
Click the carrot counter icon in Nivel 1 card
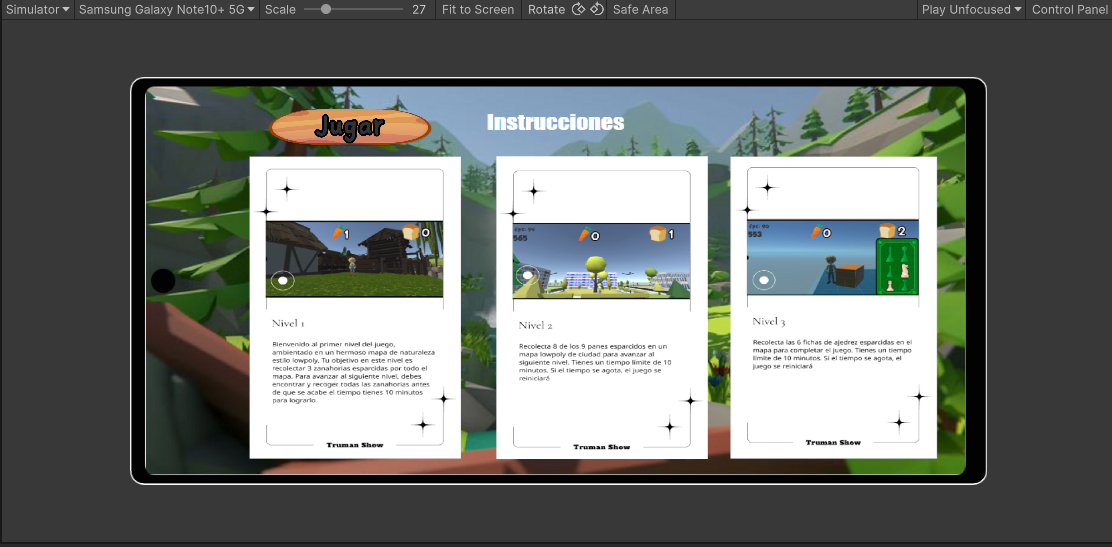pos(338,232)
